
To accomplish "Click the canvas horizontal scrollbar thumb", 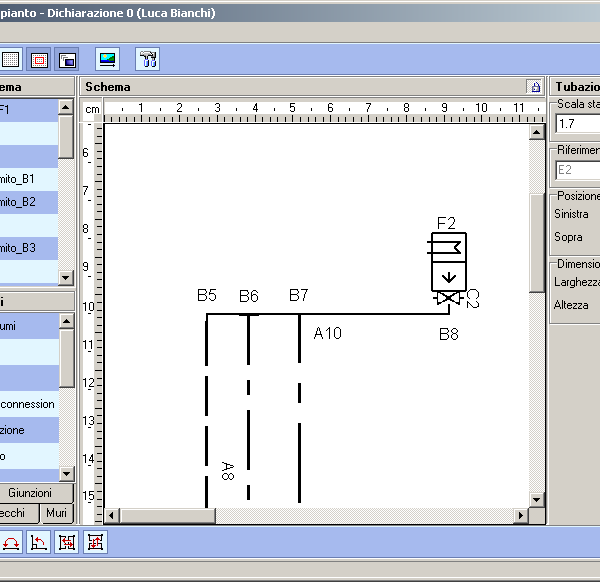I will pyautogui.click(x=167, y=515).
